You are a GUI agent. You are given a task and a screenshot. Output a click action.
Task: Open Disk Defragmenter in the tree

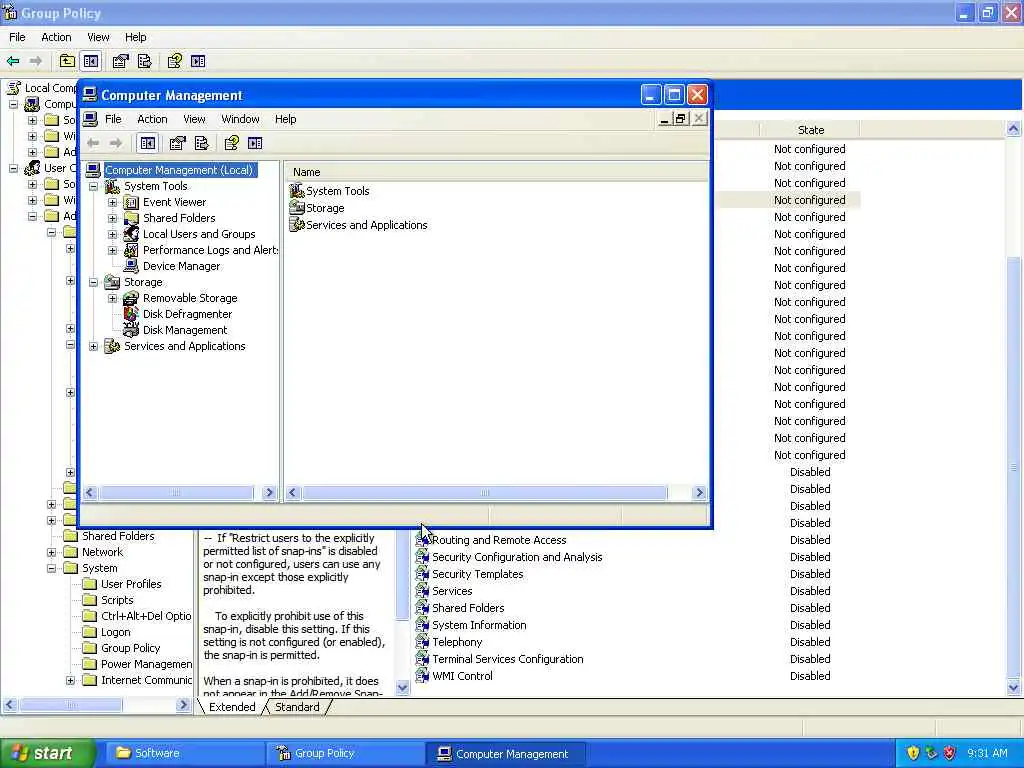[187, 314]
